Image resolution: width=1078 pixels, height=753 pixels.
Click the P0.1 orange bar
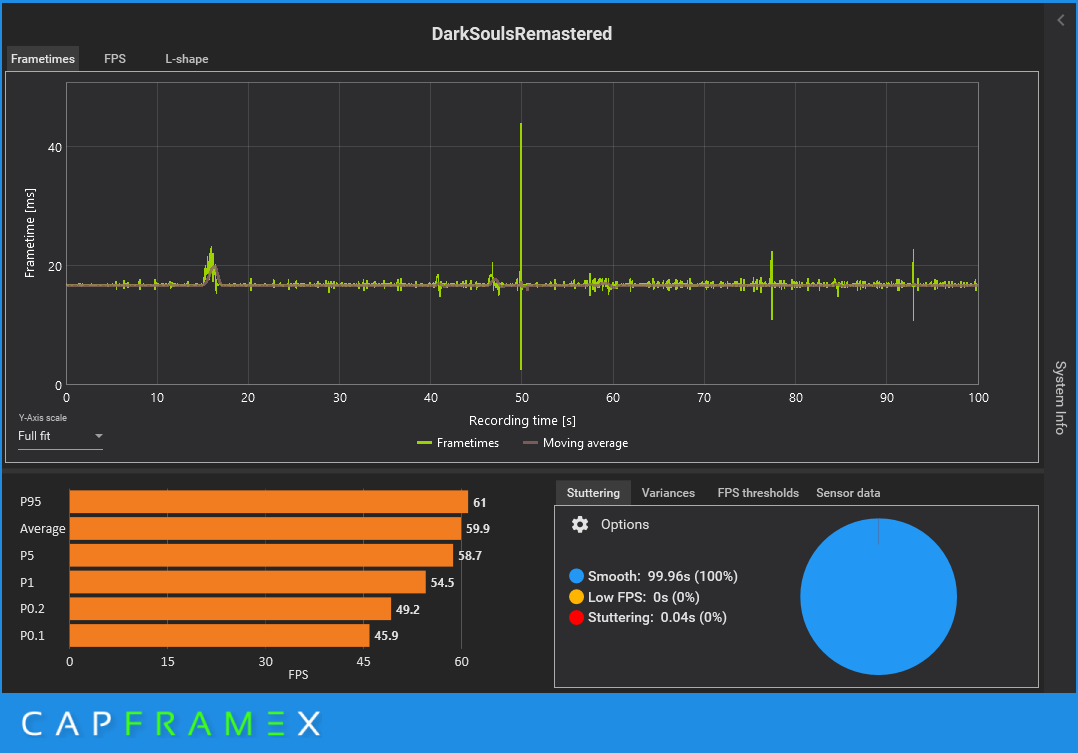point(219,635)
